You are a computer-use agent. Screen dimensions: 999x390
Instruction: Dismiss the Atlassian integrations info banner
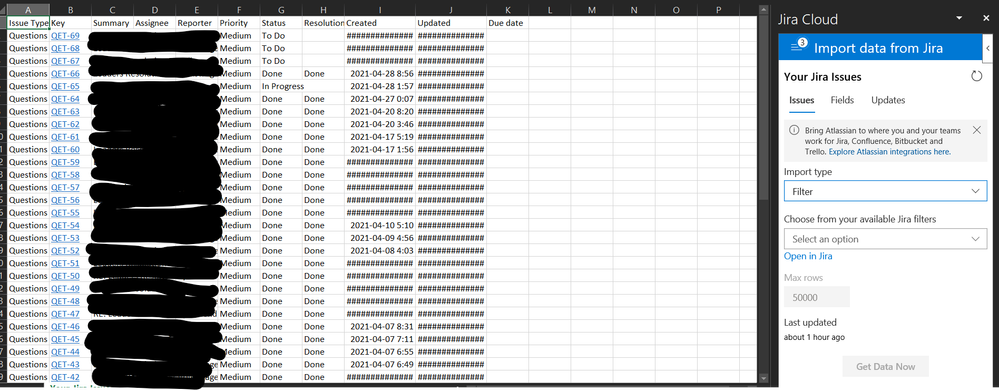pos(977,130)
